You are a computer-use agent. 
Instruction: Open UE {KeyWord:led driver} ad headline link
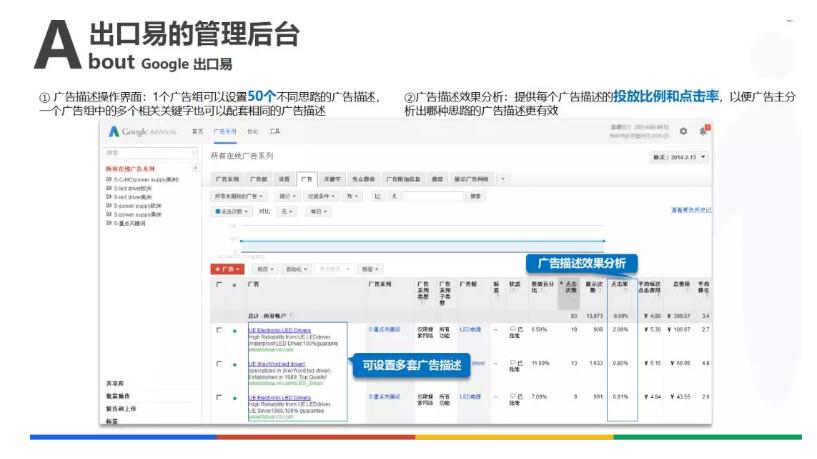(277, 364)
